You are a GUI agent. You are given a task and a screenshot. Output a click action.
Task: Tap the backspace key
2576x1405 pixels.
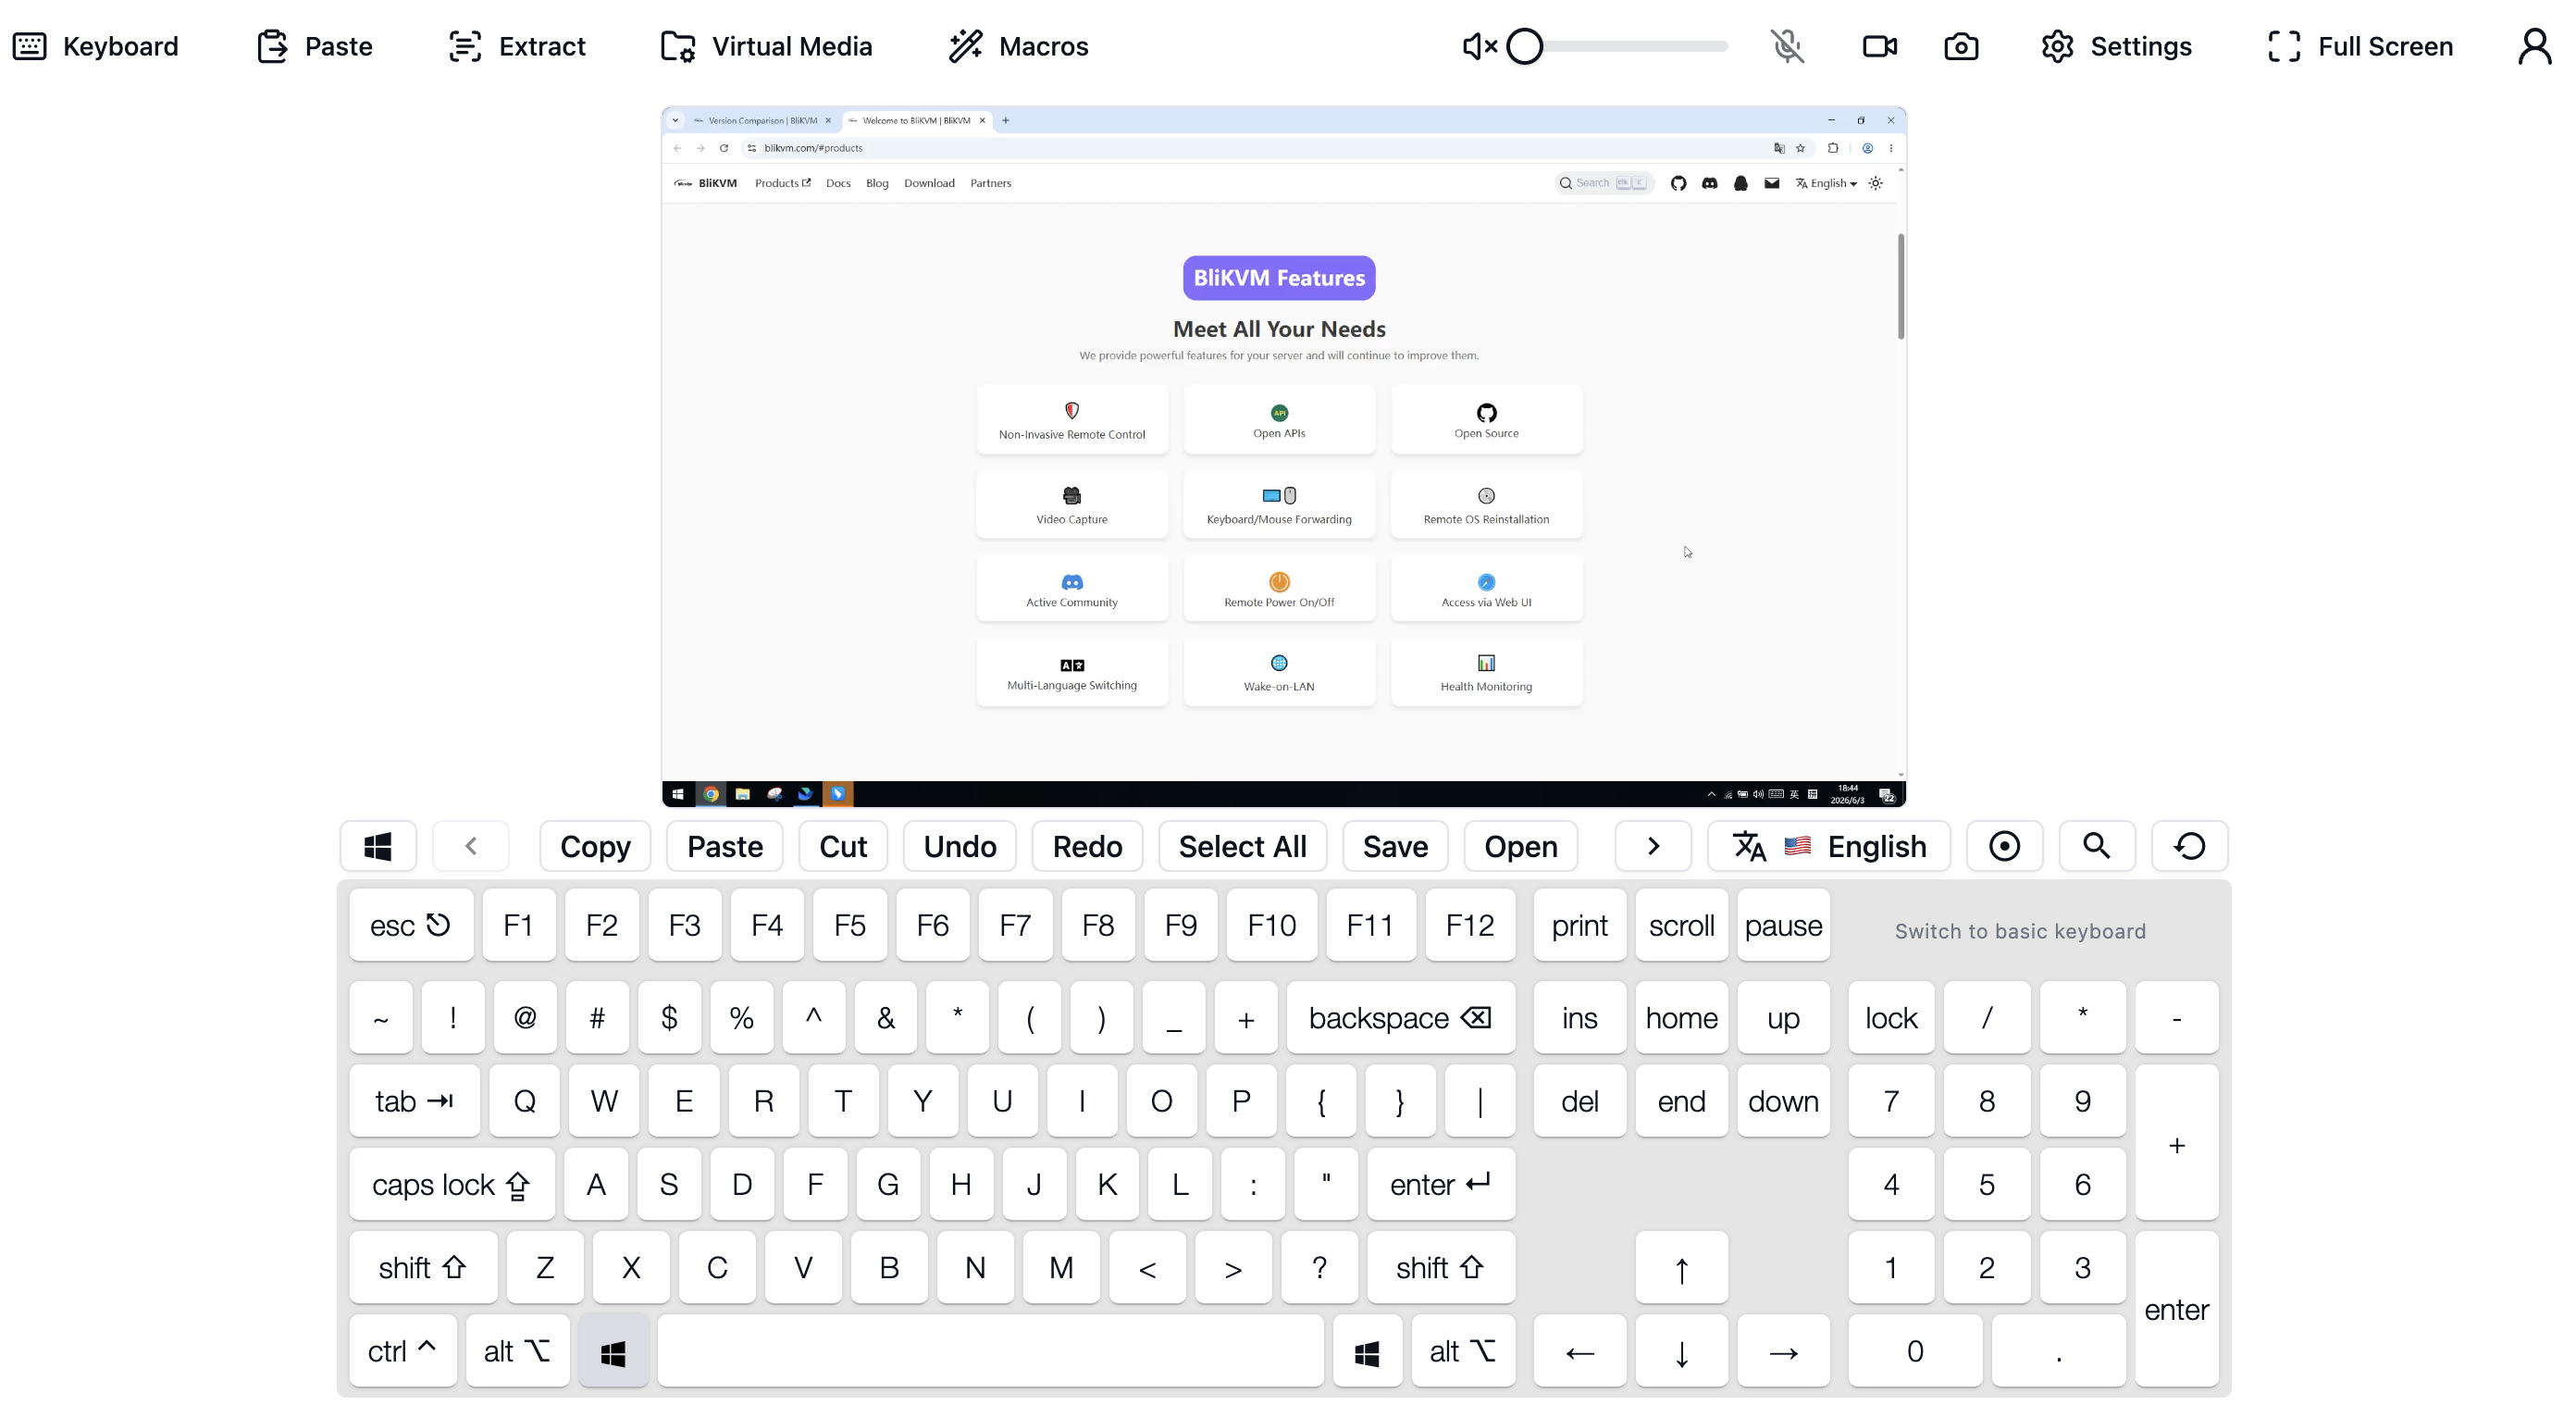pyautogui.click(x=1401, y=1018)
